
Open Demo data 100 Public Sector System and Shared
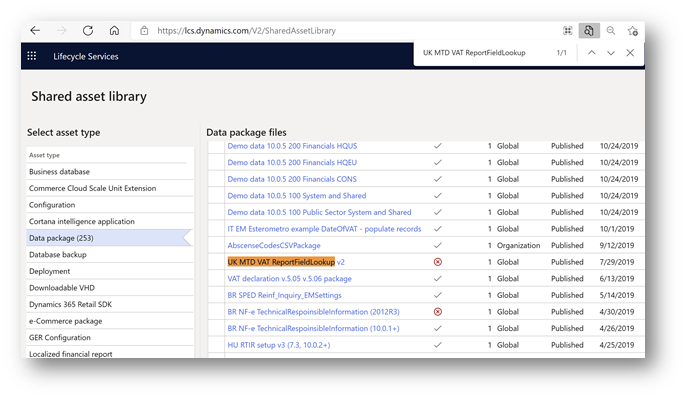point(319,212)
